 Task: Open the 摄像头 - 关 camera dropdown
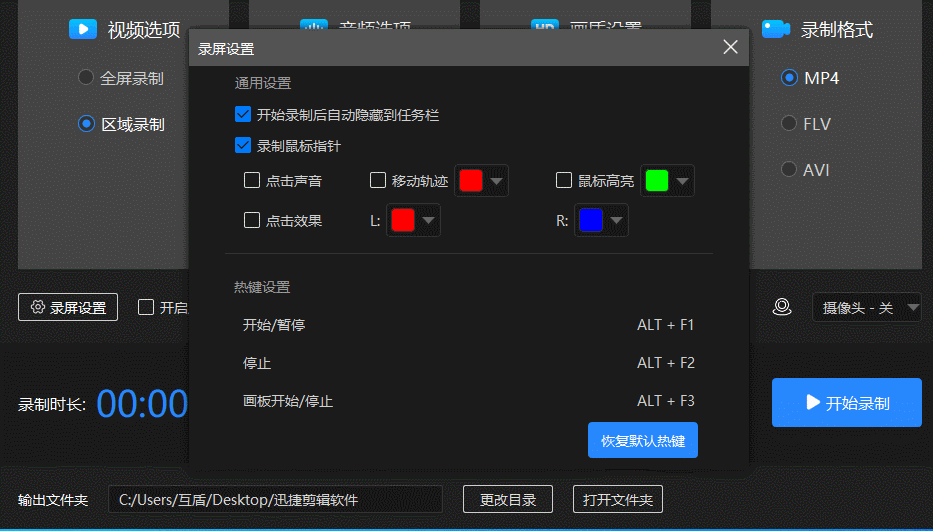point(866,308)
